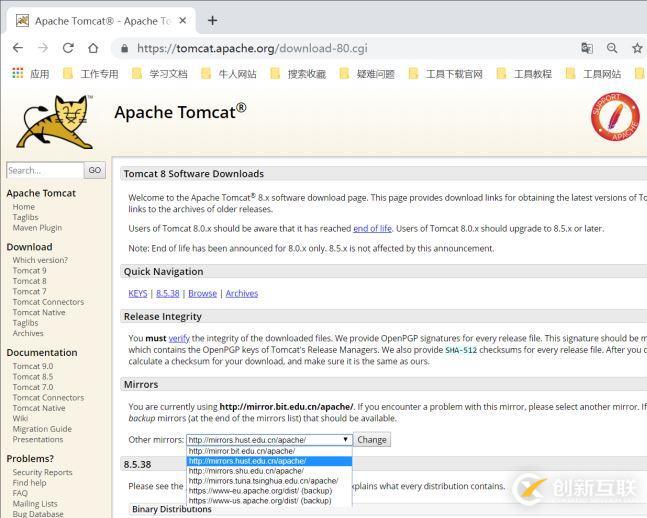
Task: Click the address bar URL
Action: [x=252, y=48]
